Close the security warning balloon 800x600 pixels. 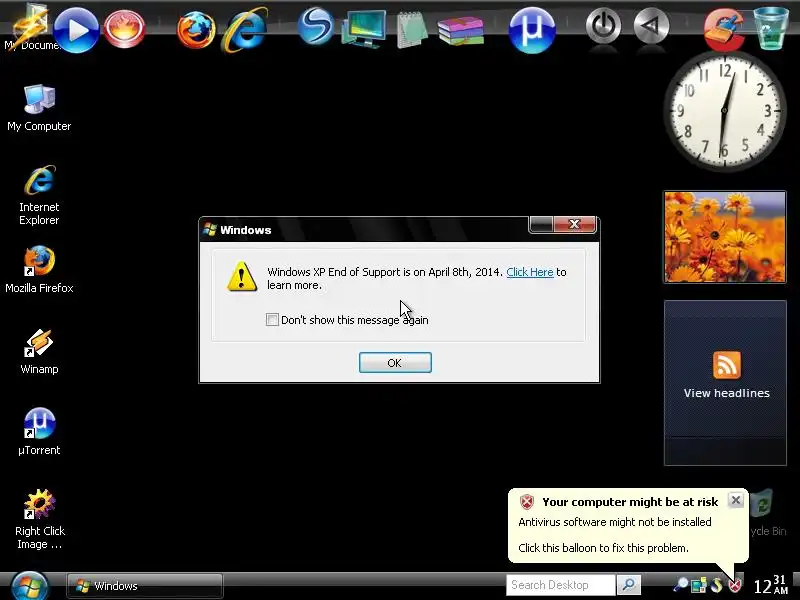736,500
